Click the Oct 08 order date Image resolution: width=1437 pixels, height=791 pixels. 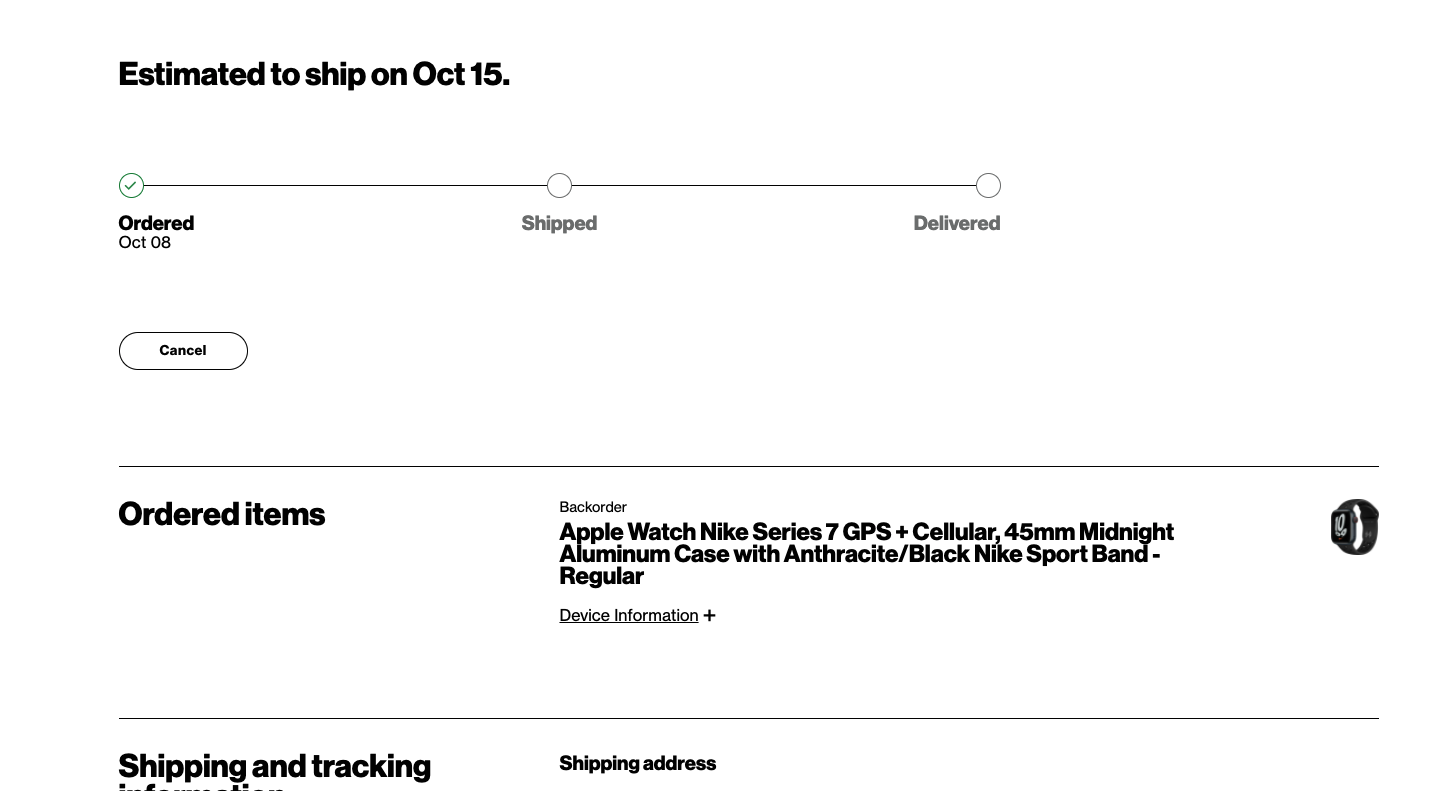coord(145,243)
